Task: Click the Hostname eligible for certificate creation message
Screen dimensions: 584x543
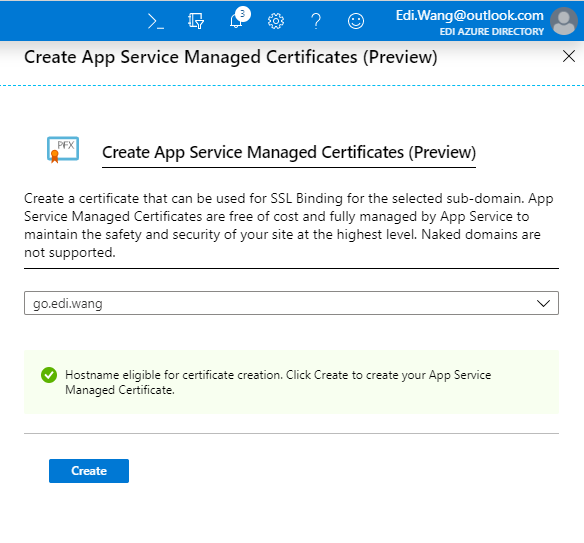Action: point(278,382)
